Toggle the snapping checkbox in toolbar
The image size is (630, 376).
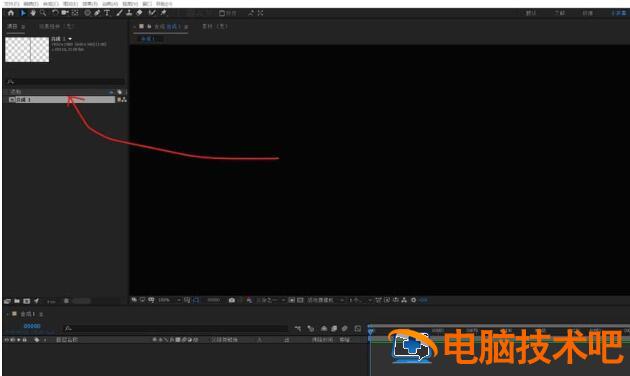[222, 13]
